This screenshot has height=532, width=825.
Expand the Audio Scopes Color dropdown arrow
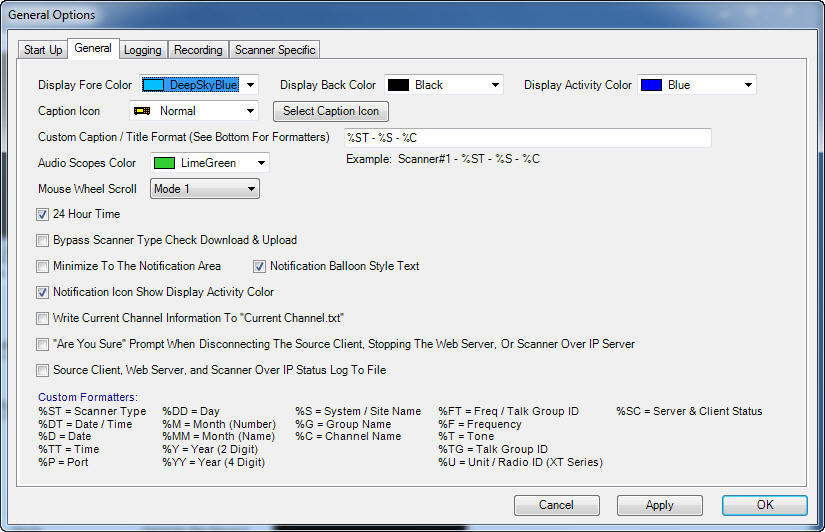click(261, 163)
